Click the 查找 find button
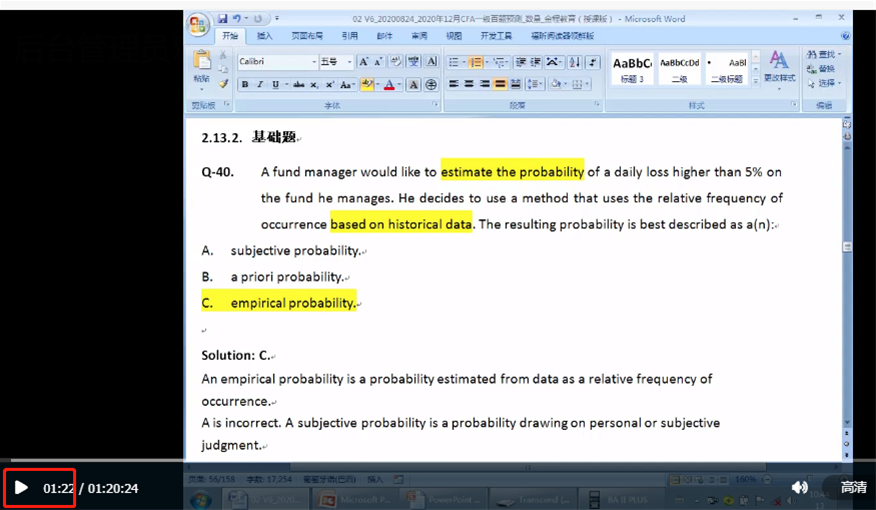Screen dimensions: 876x510 [x=823, y=54]
